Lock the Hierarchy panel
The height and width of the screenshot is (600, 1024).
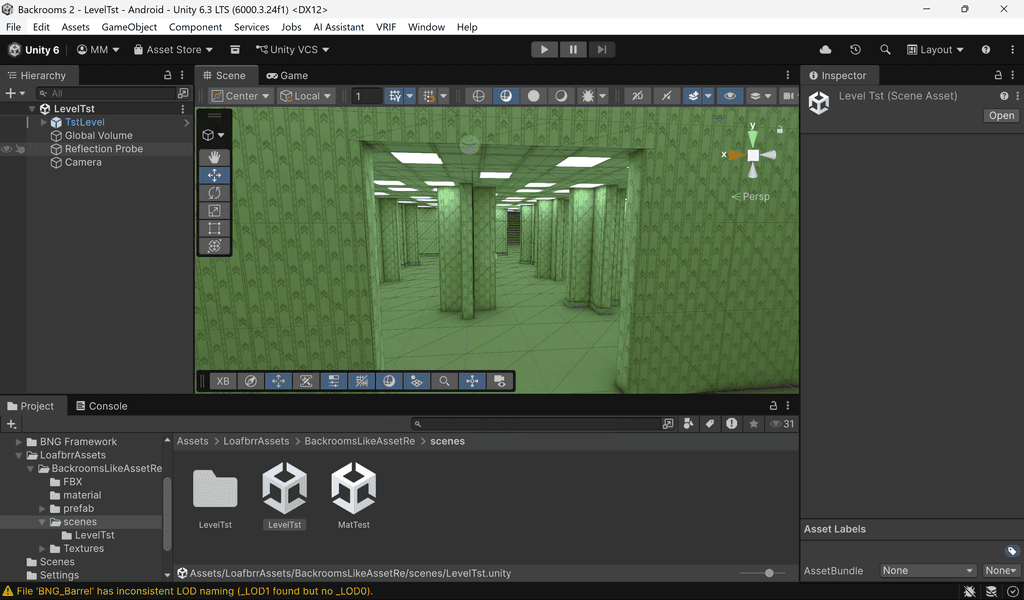(x=167, y=75)
